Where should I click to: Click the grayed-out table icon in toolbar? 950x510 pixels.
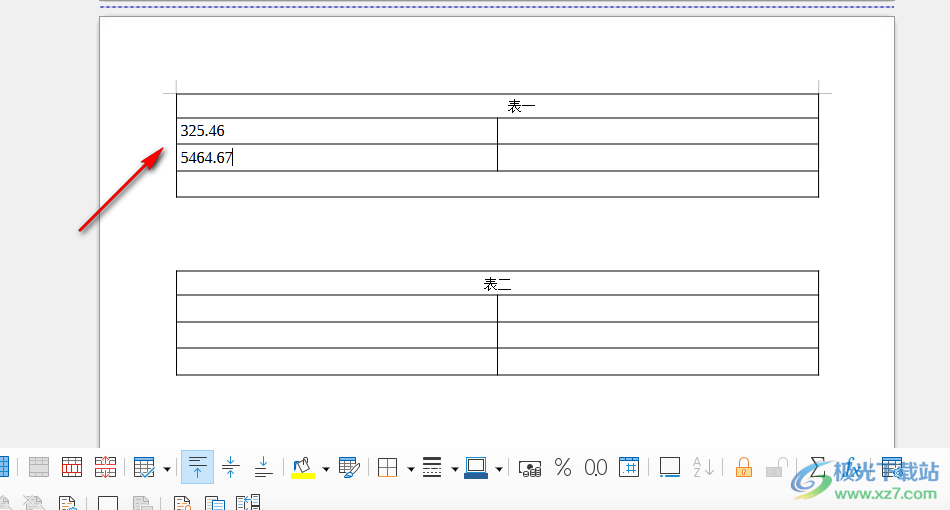pos(39,468)
